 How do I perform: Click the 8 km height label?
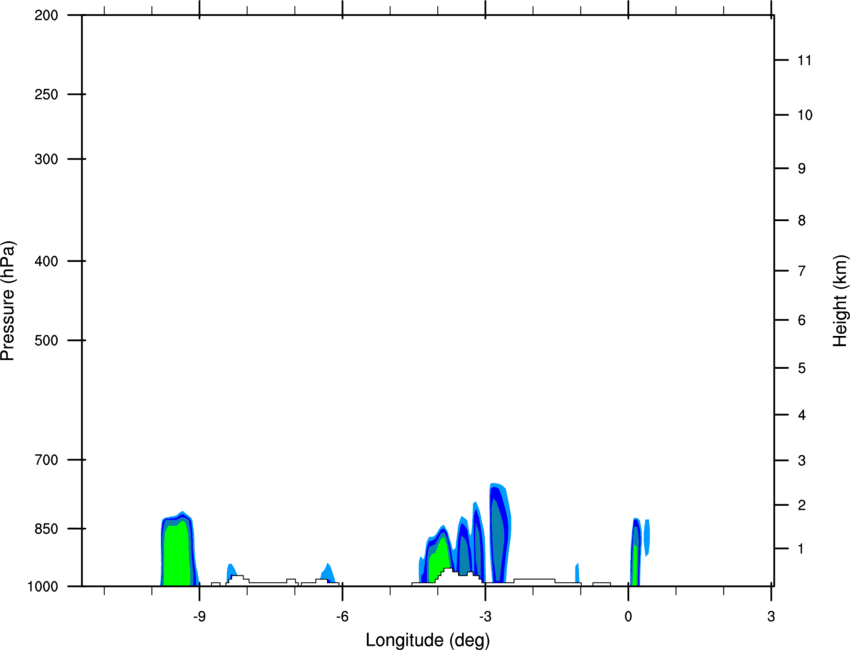802,221
